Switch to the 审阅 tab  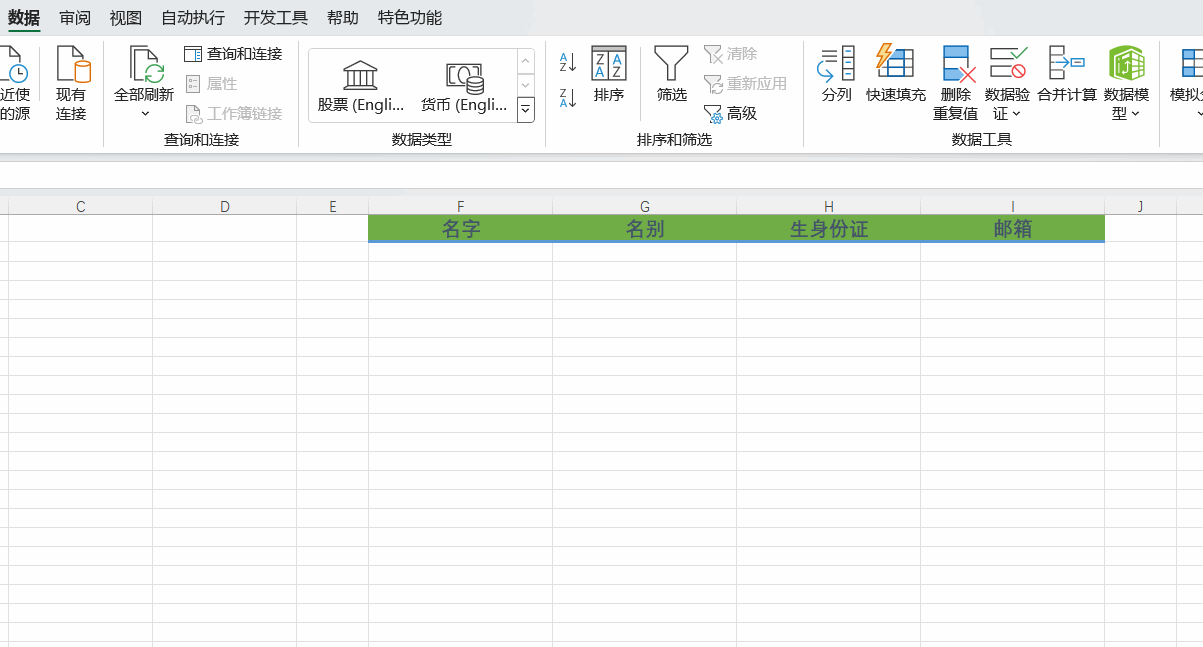(x=75, y=18)
